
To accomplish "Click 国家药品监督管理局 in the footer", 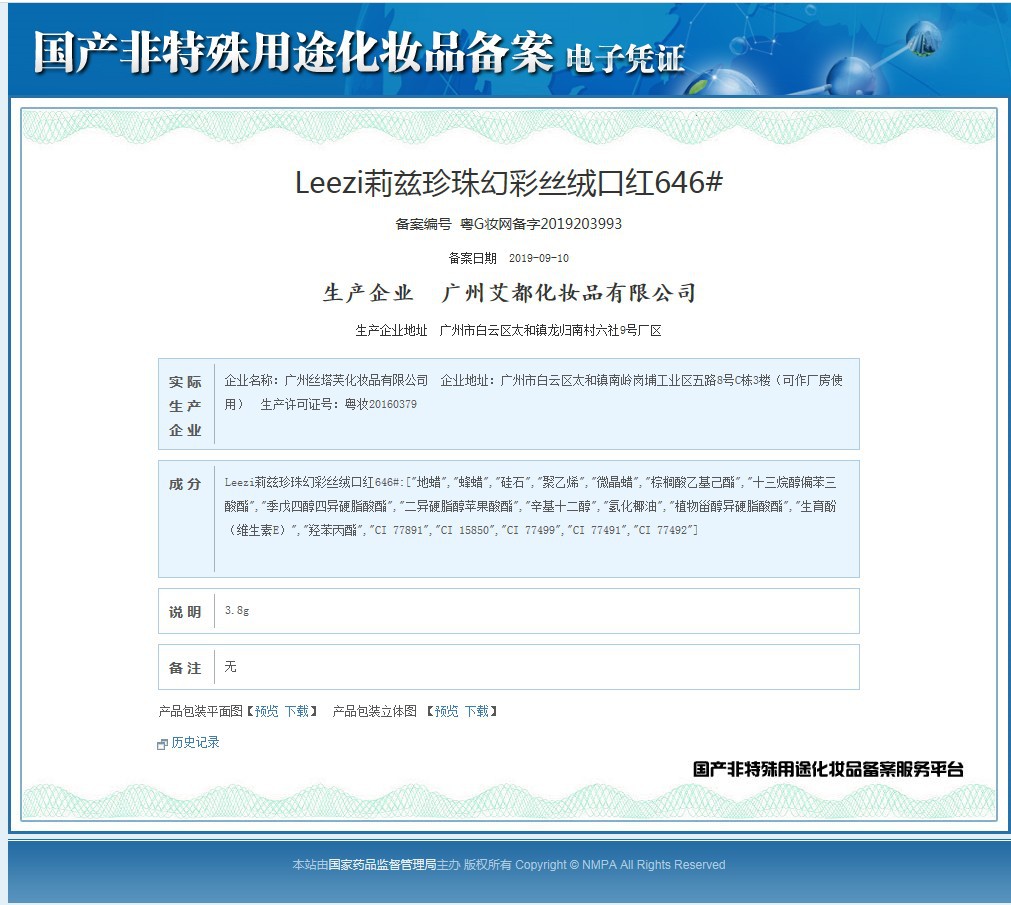I will coord(382,865).
